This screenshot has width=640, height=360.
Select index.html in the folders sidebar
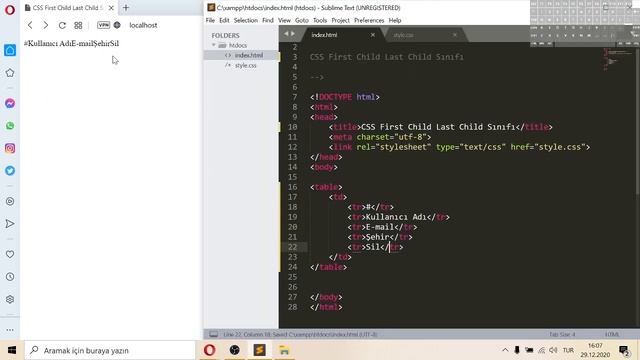click(249, 55)
